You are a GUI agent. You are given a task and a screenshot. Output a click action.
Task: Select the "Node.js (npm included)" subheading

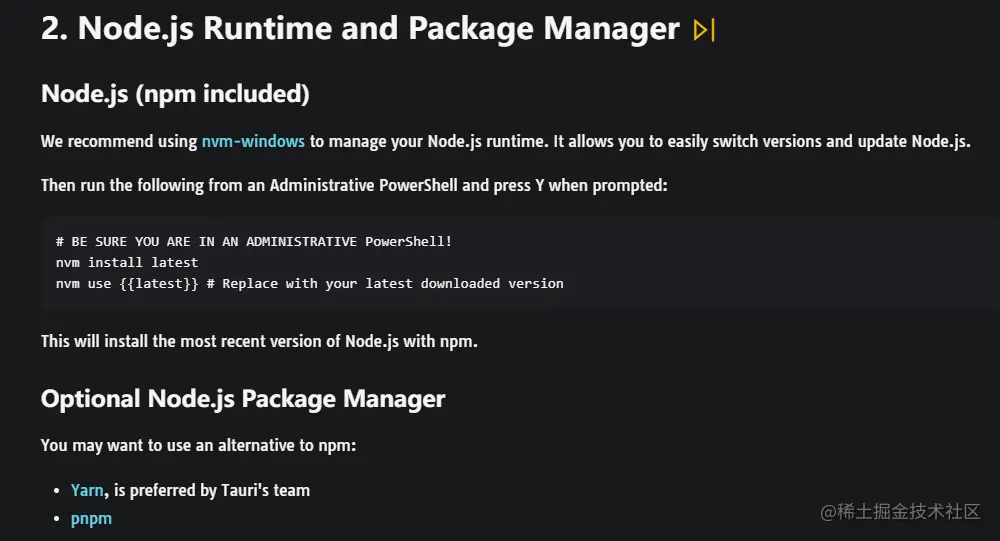tap(175, 94)
